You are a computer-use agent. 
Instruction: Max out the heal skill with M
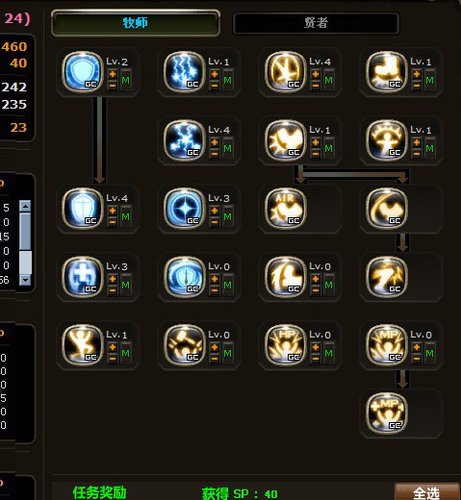tap(126, 285)
